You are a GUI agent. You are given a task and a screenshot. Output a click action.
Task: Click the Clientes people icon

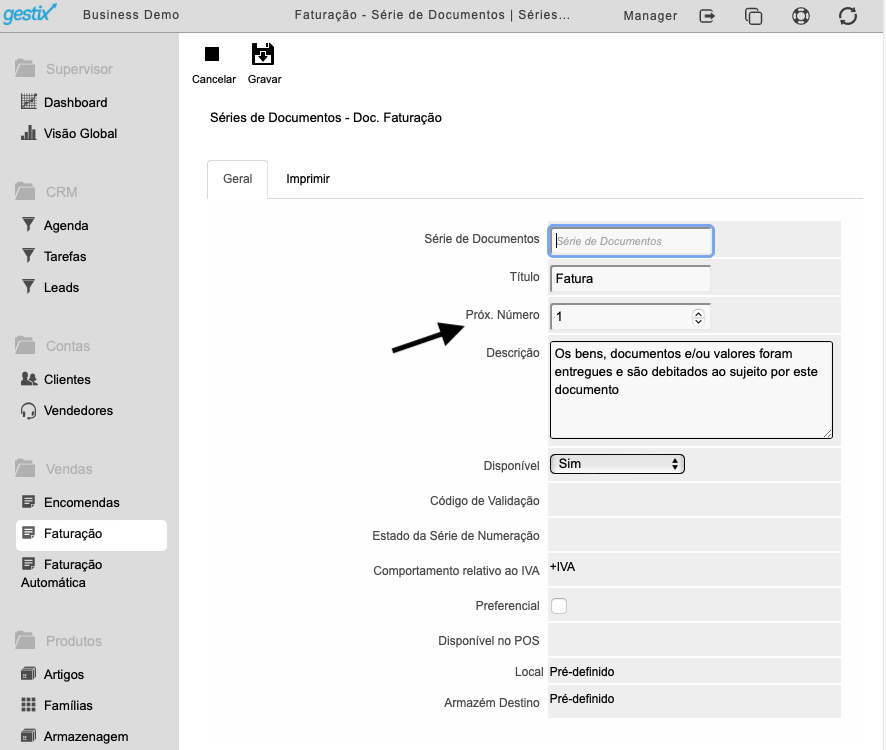29,379
